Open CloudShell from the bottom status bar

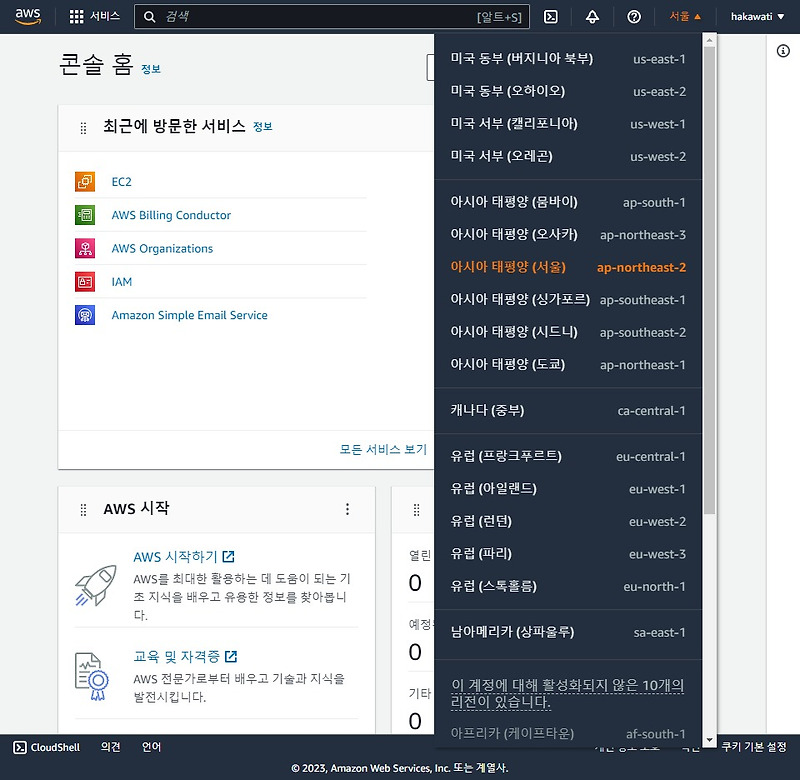point(45,747)
